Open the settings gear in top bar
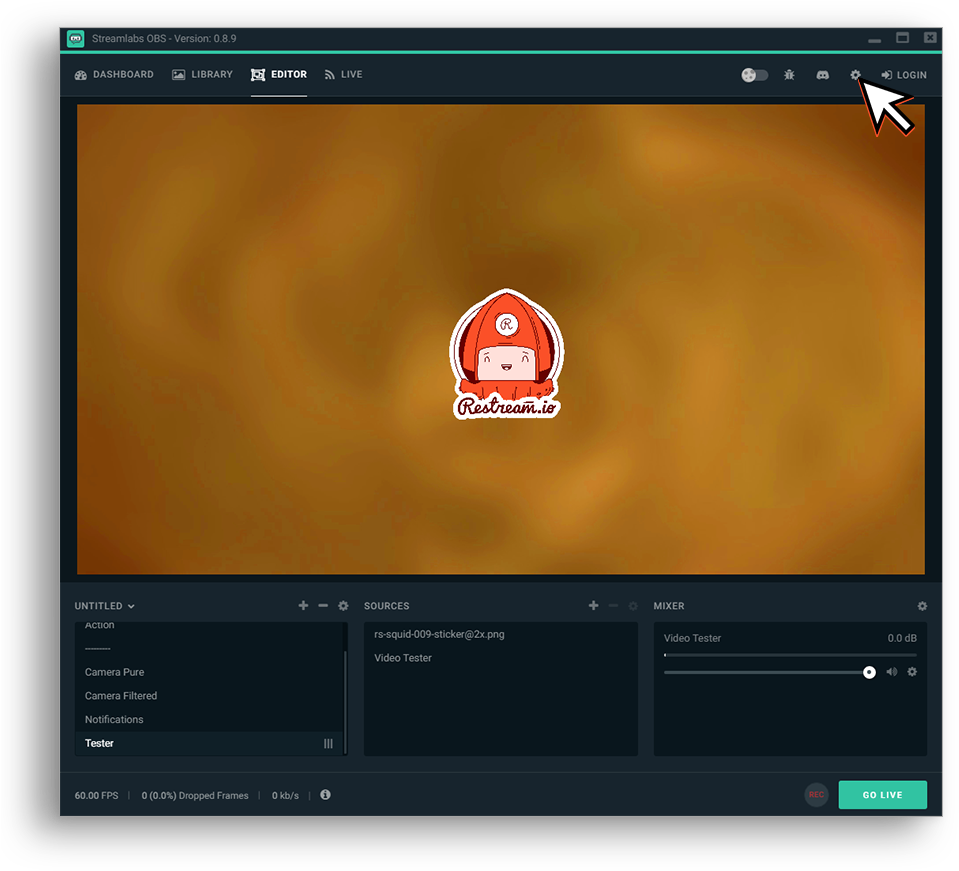 (855, 75)
